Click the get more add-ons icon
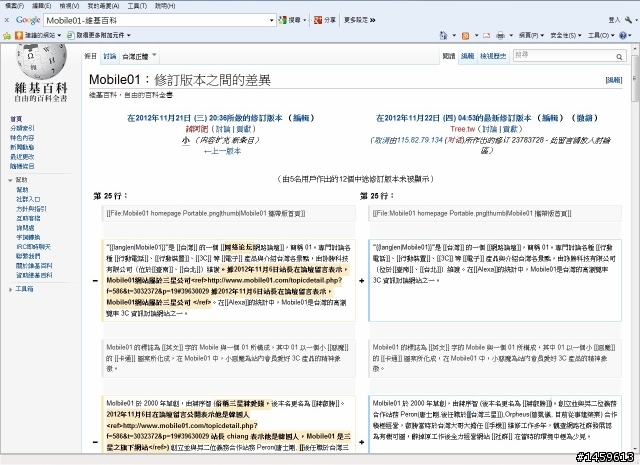This screenshot has width=640, height=465. (71, 36)
